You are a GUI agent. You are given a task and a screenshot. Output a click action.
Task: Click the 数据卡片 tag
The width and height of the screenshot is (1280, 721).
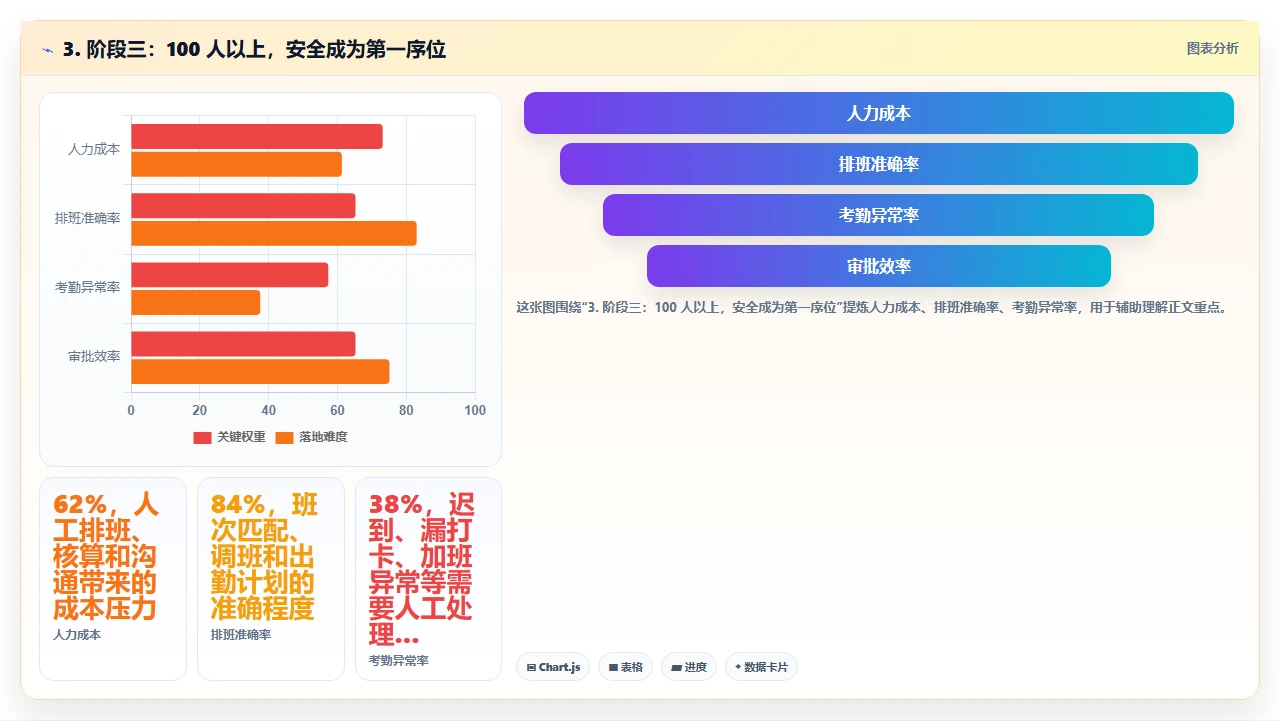click(761, 667)
